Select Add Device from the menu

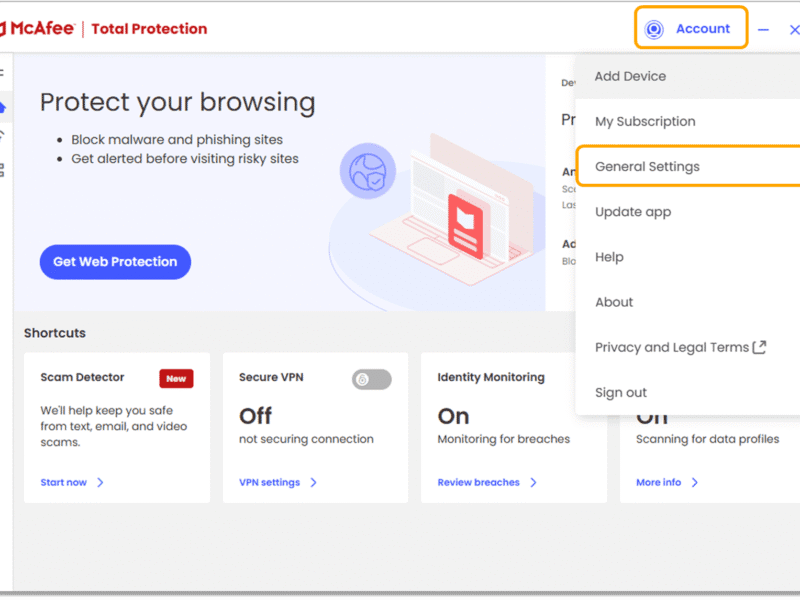click(x=630, y=76)
